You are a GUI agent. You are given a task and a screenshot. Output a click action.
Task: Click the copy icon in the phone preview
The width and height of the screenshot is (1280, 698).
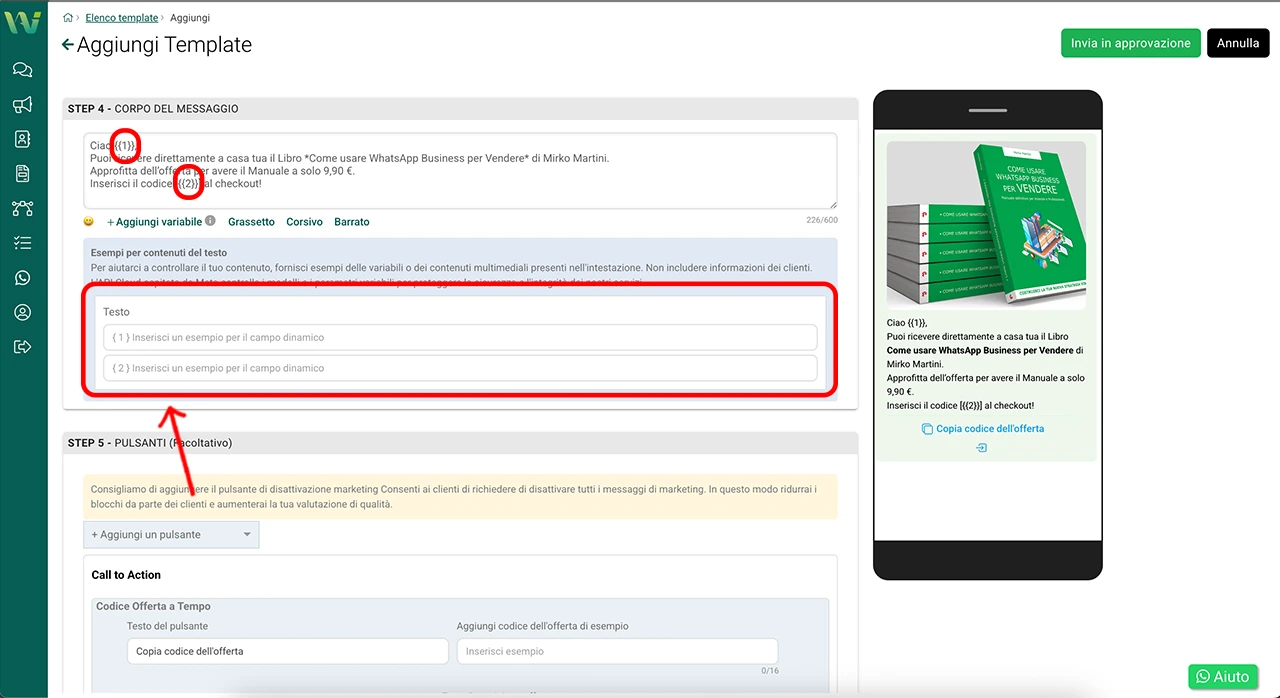[x=927, y=429]
